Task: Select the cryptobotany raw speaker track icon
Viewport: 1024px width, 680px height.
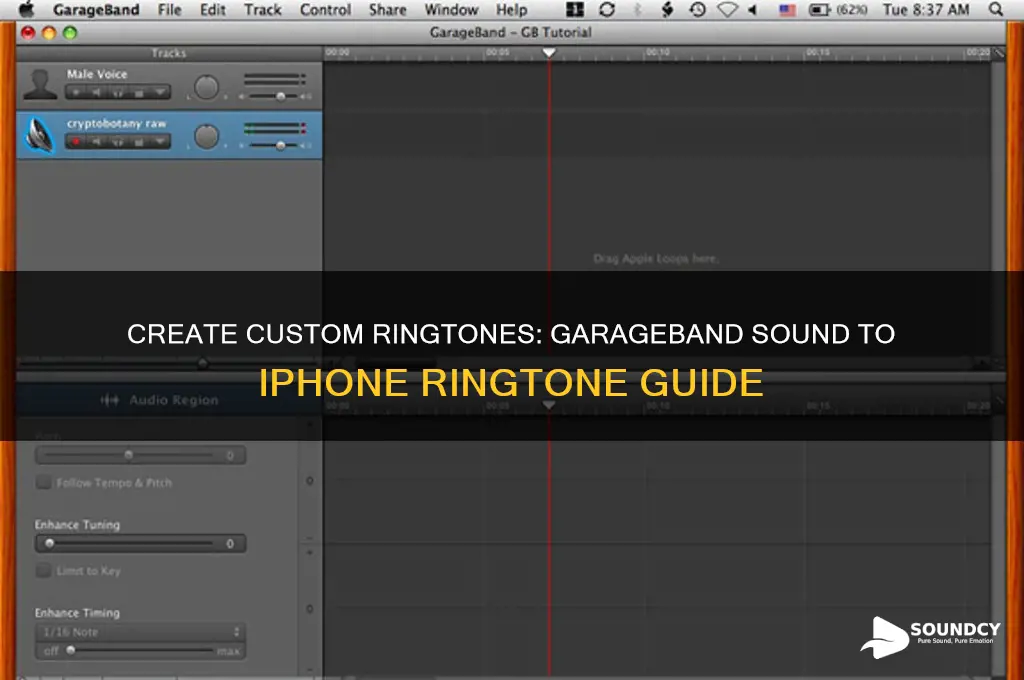Action: (x=40, y=135)
